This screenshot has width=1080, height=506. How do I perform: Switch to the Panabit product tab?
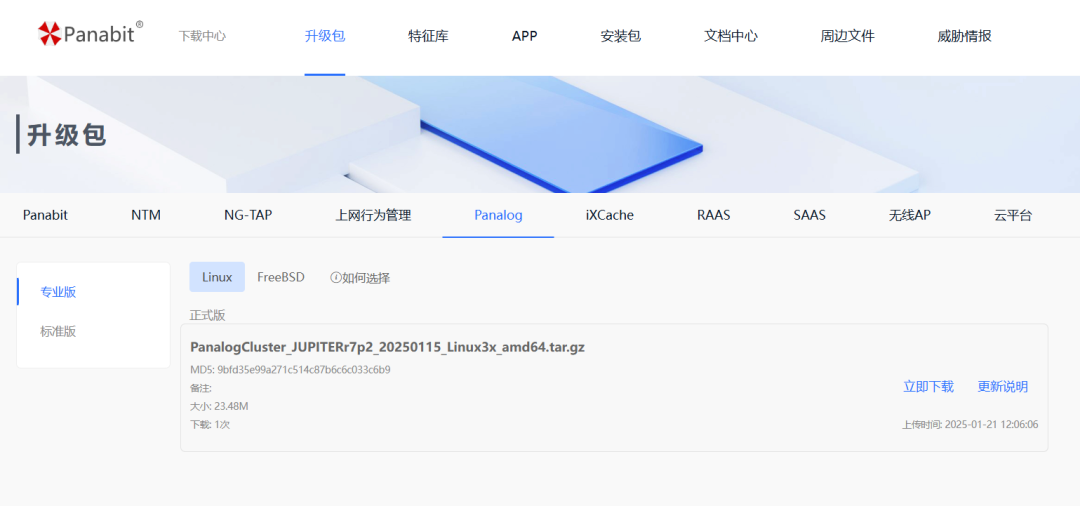click(45, 215)
